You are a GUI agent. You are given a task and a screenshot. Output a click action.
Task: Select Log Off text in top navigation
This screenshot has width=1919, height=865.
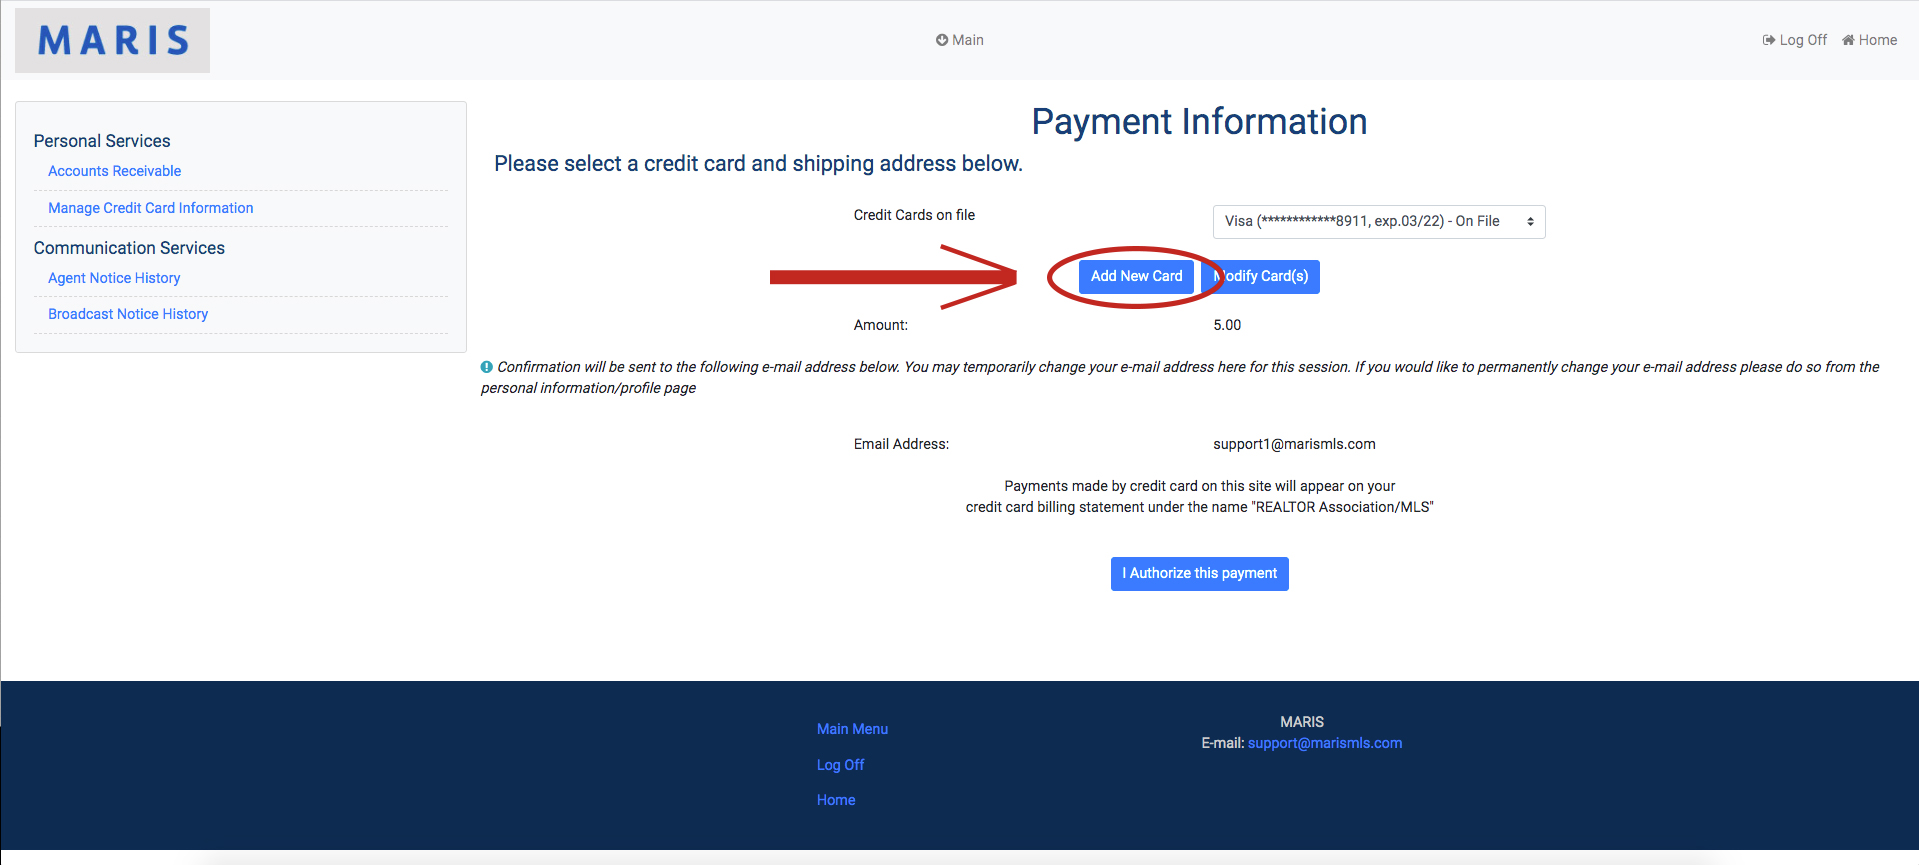tap(1802, 40)
